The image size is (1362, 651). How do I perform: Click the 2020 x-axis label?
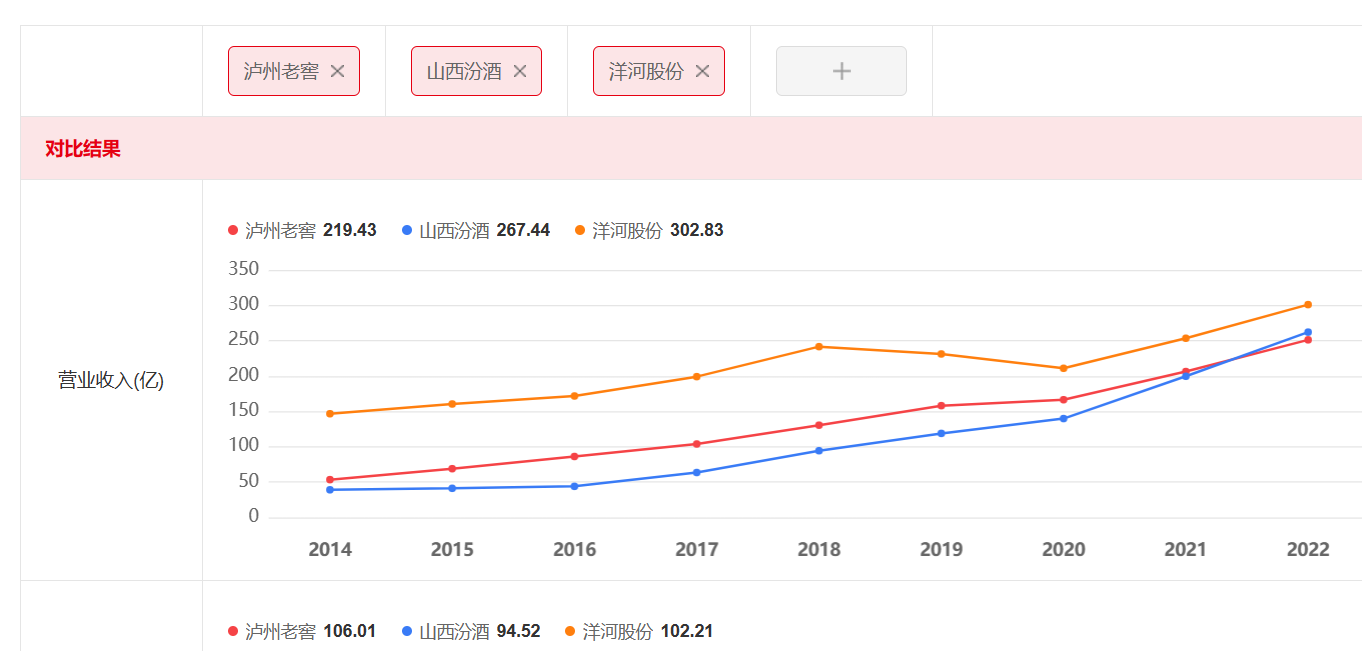(1064, 549)
